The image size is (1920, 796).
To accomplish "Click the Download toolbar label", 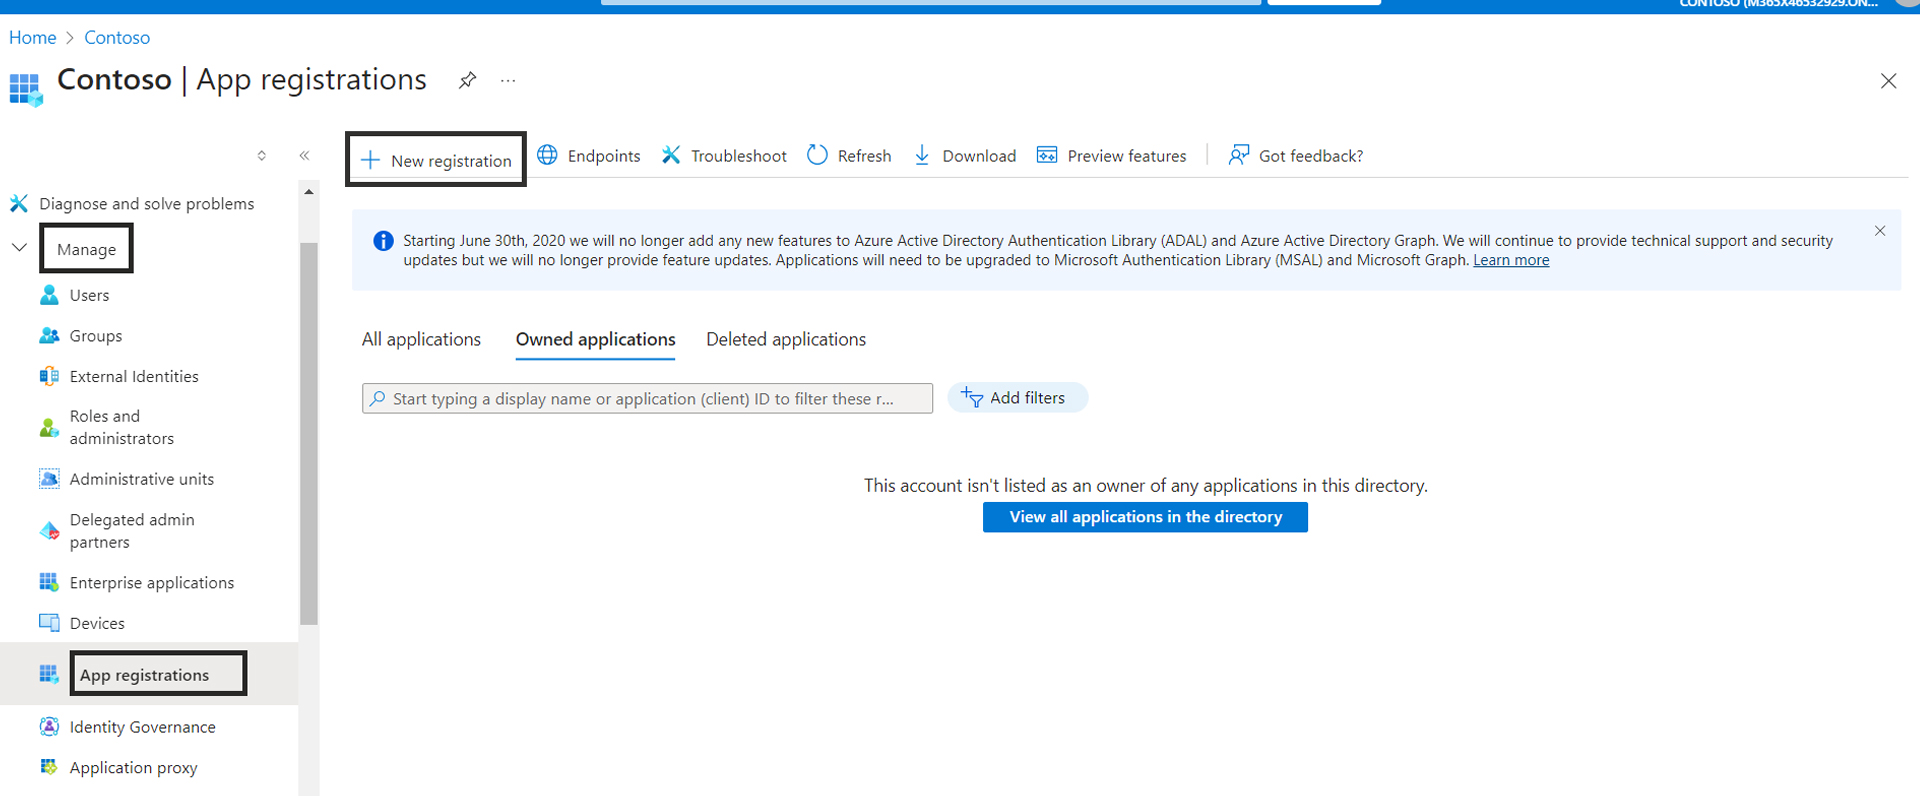I will click(x=979, y=156).
